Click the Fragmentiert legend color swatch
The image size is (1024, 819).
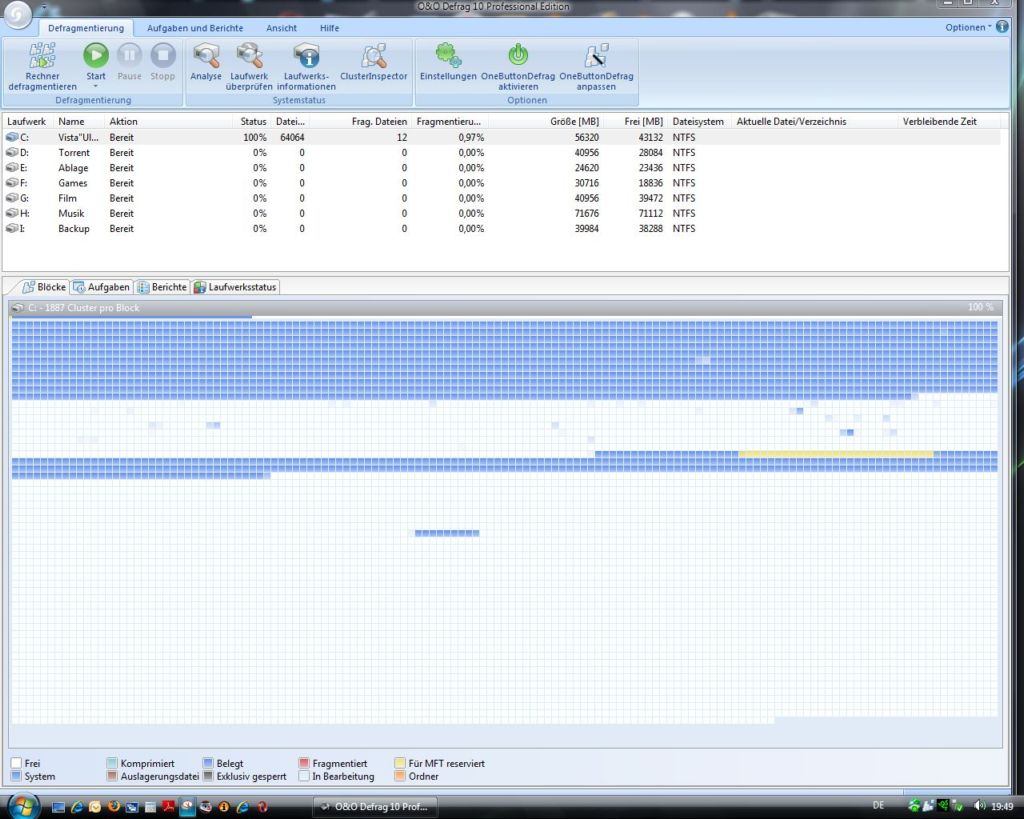(304, 763)
